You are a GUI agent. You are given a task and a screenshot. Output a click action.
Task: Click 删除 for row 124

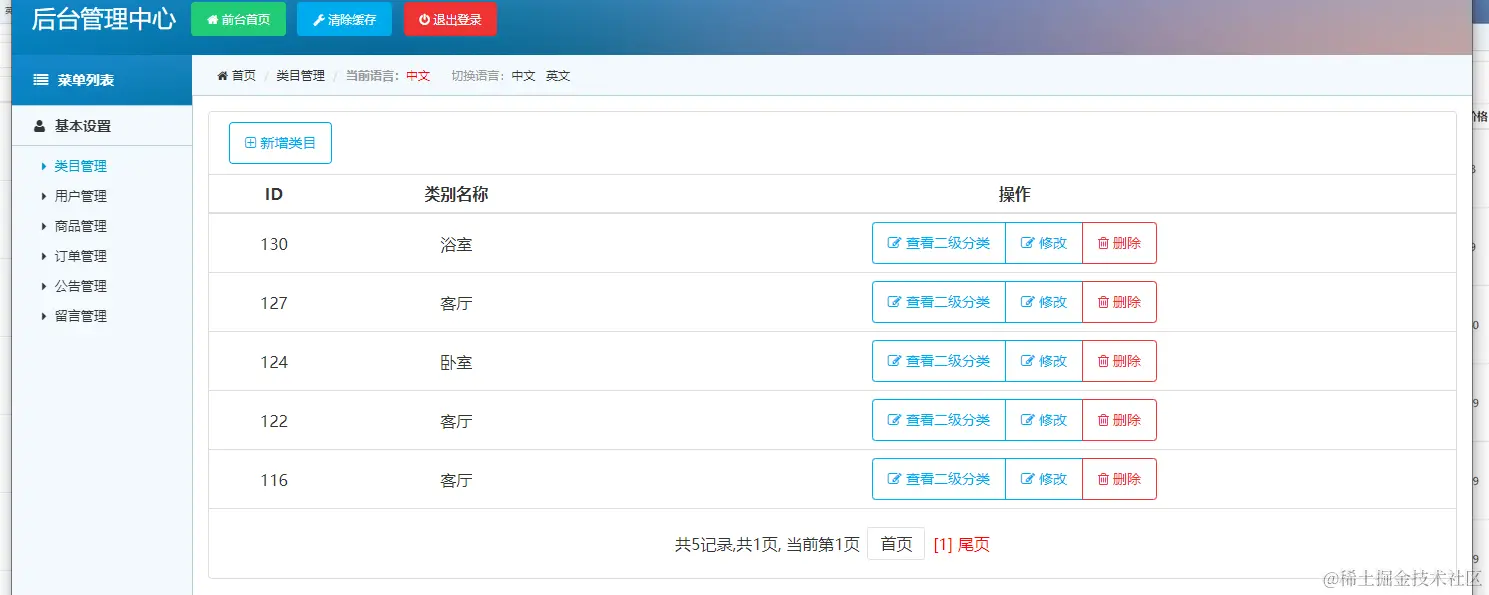(x=1120, y=361)
